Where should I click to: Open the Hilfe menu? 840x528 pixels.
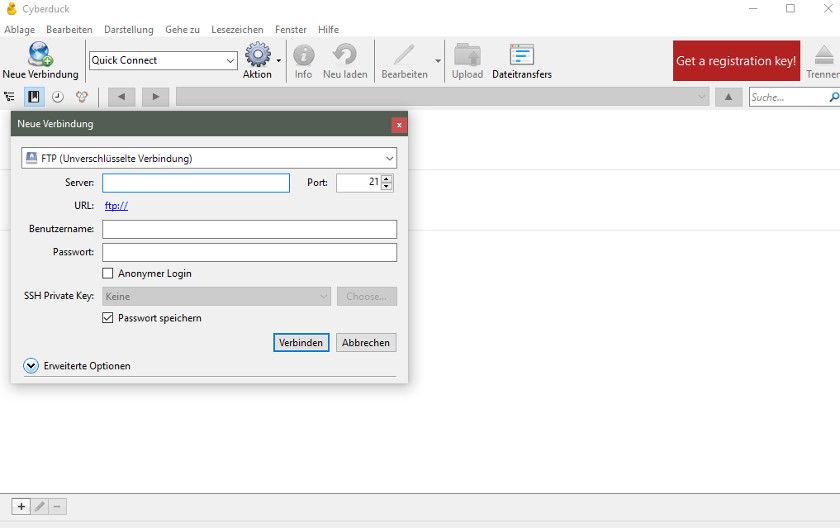coord(328,29)
